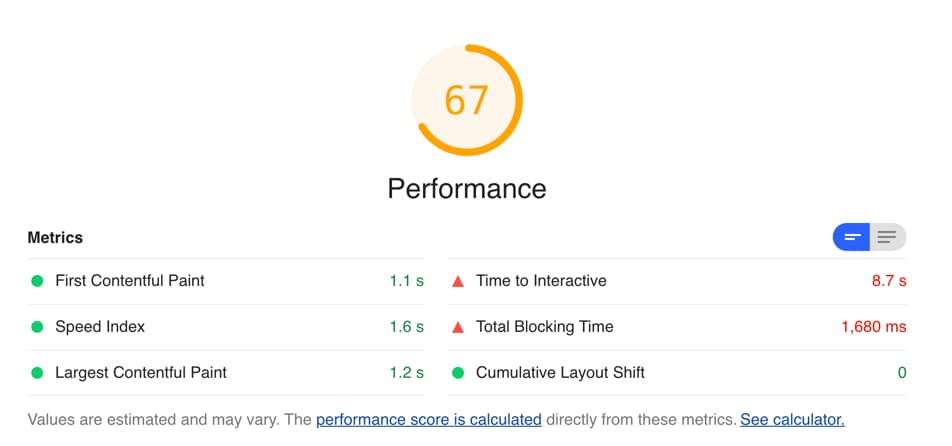
Task: Expand the Total Blocking Time metric row
Action: click(677, 327)
